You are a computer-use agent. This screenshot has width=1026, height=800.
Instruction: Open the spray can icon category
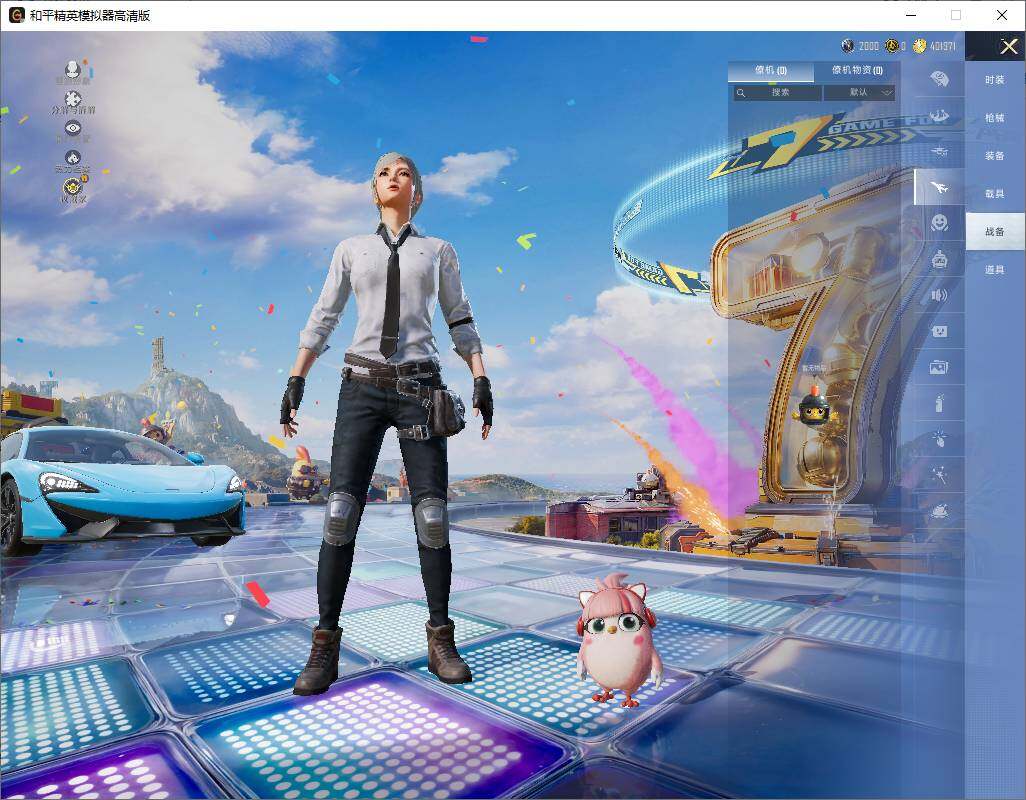click(x=939, y=403)
